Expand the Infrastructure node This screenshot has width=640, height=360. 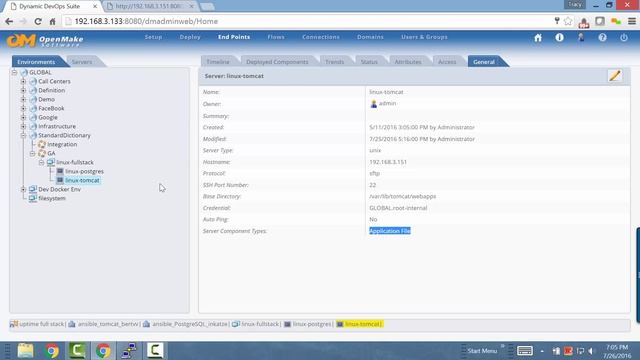pyautogui.click(x=23, y=126)
